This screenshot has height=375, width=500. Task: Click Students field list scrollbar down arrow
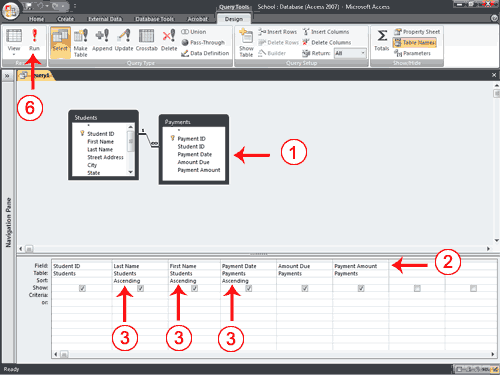coord(131,172)
